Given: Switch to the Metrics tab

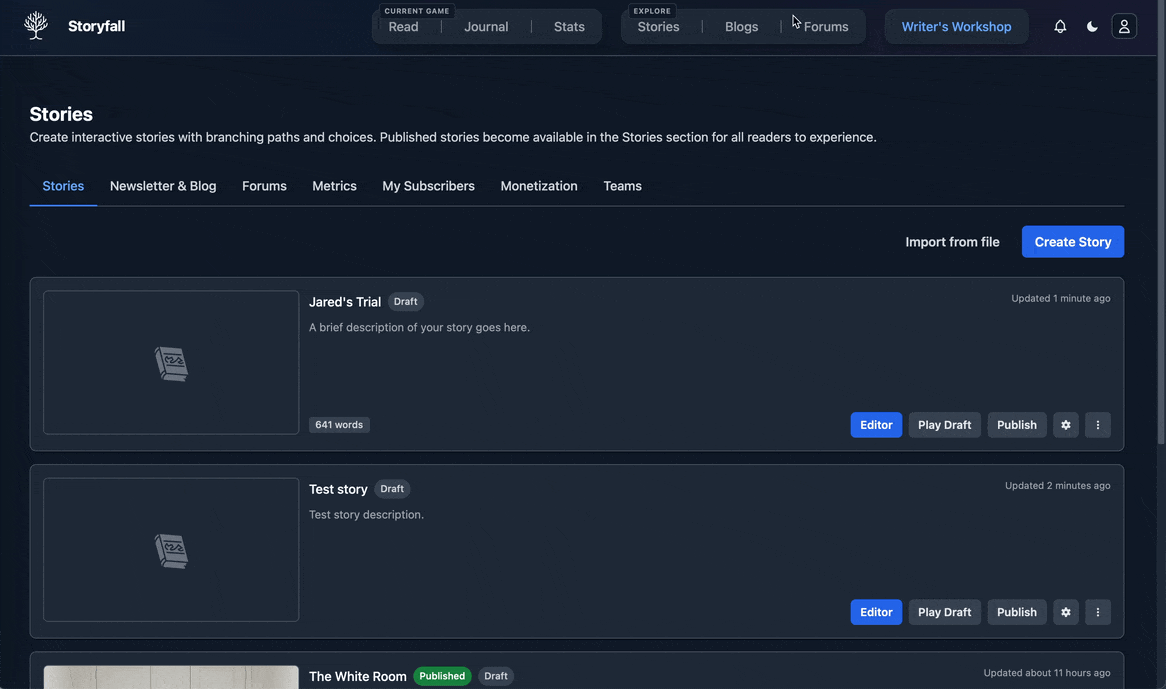Looking at the screenshot, I should pyautogui.click(x=334, y=186).
